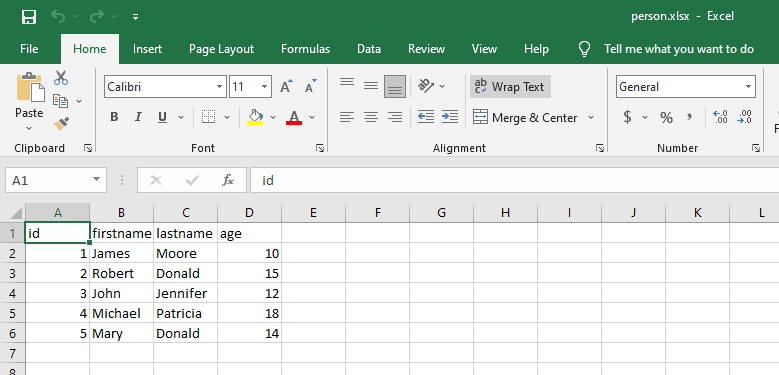Viewport: 779px width, 375px height.
Task: Open the File tab
Action: (x=29, y=49)
